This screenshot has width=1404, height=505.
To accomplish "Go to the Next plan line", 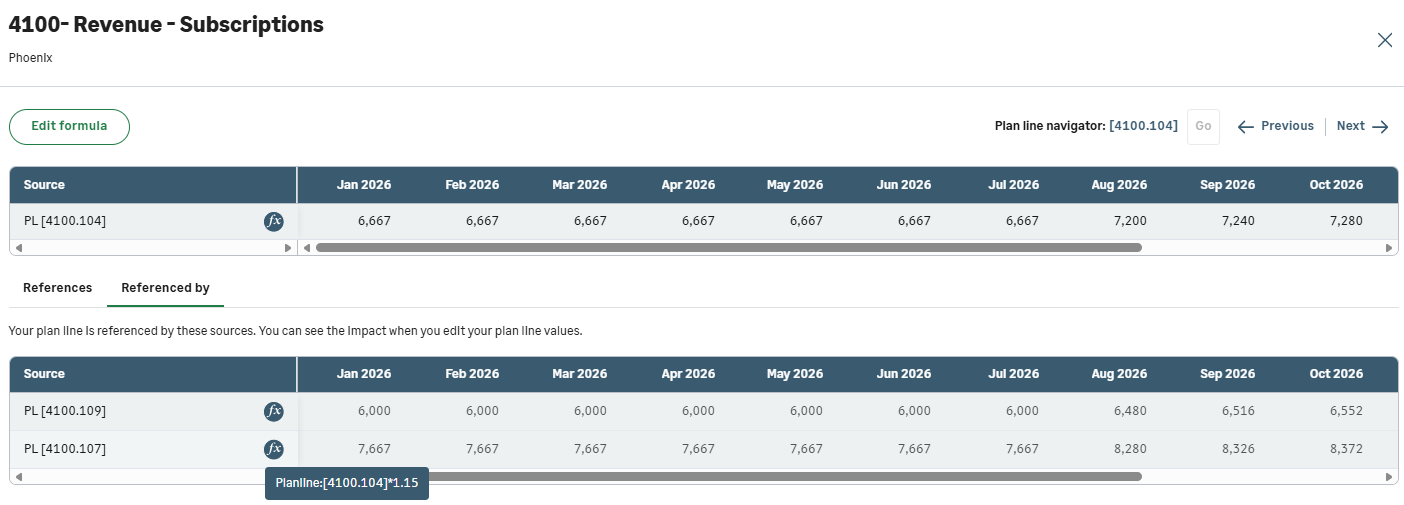I will point(1363,126).
